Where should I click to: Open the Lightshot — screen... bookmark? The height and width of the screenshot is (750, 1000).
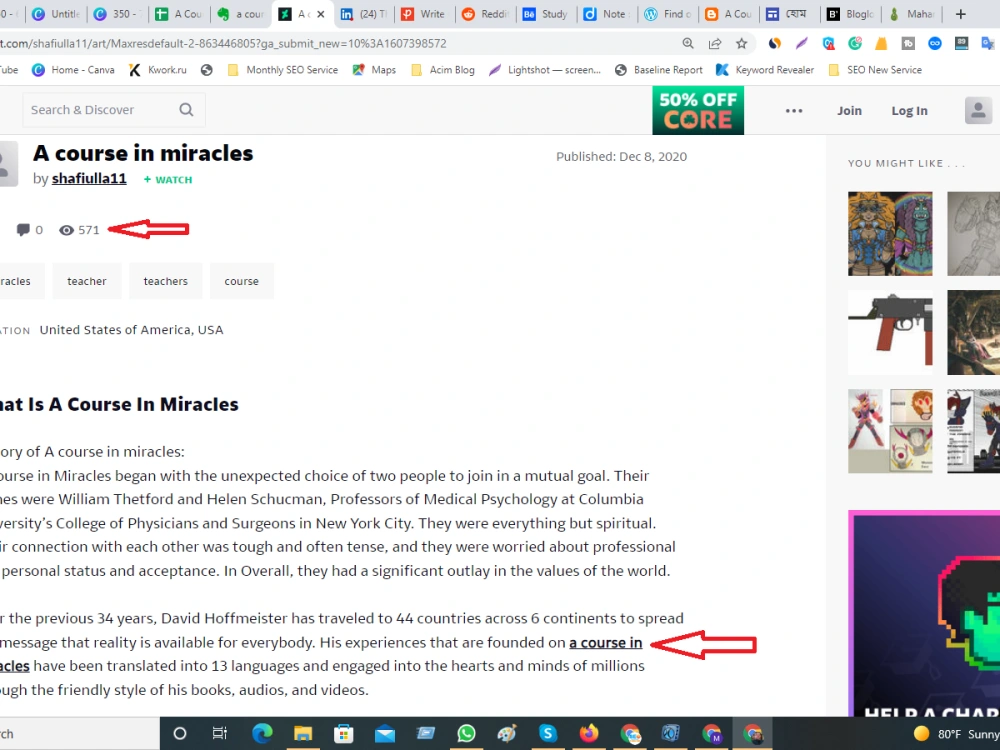pyautogui.click(x=545, y=70)
